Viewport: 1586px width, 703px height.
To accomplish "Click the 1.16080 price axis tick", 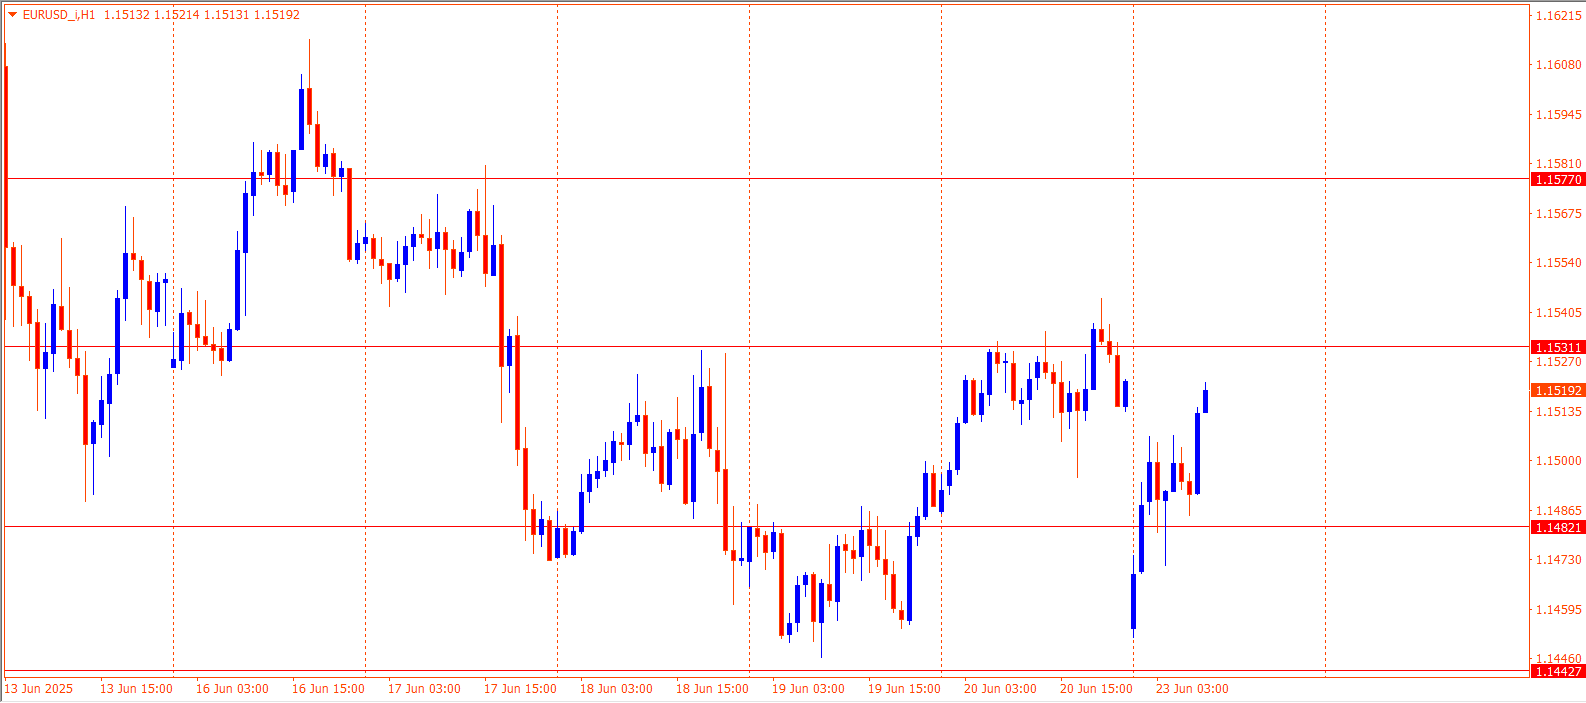I will click(1559, 65).
